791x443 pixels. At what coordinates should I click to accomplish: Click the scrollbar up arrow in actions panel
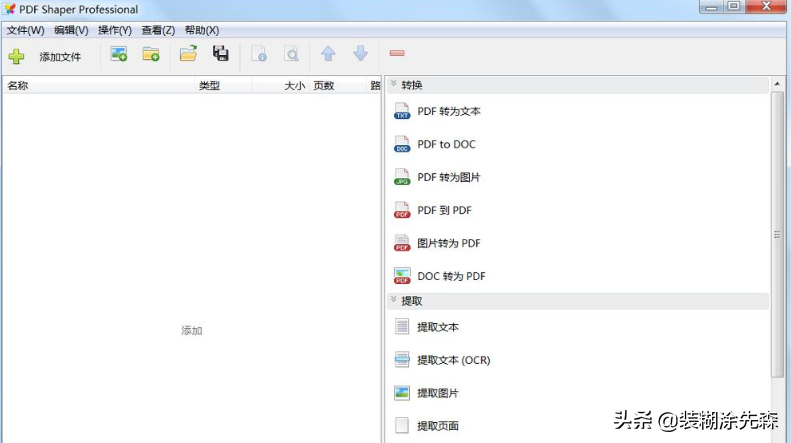coord(777,84)
